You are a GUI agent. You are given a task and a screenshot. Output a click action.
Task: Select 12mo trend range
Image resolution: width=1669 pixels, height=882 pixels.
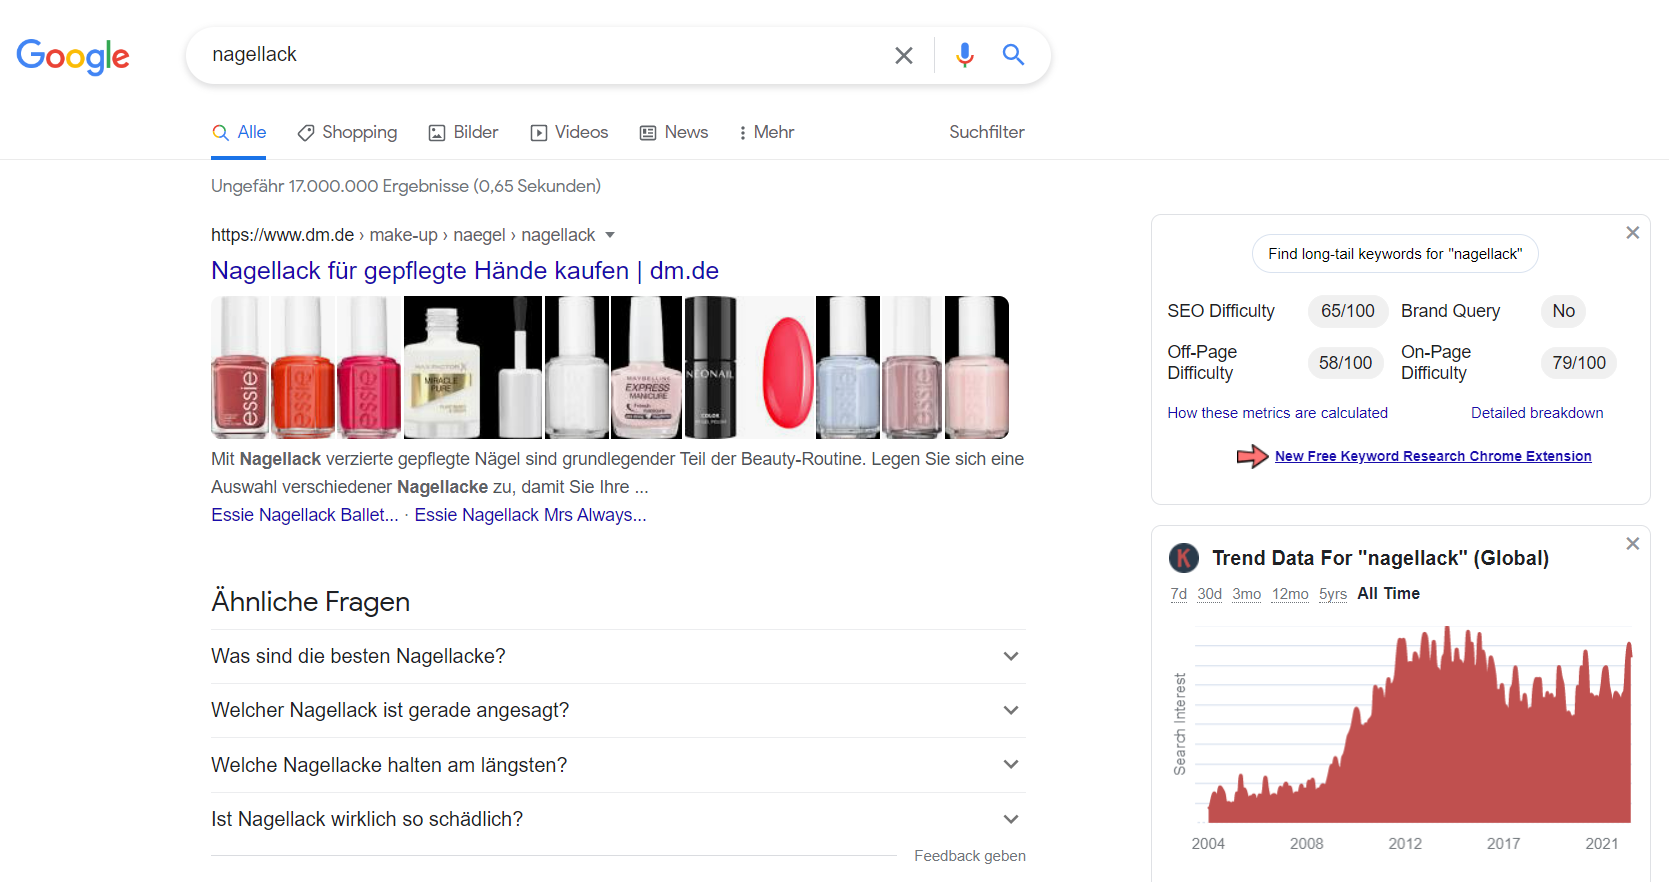point(1290,594)
